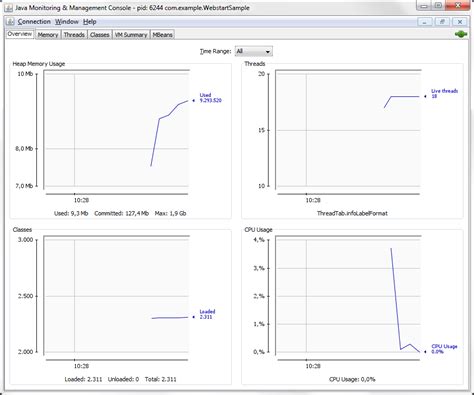Screen dimensions: 474x395
Task: Click the internal frame icon beside Connection
Action: [x=10, y=22]
